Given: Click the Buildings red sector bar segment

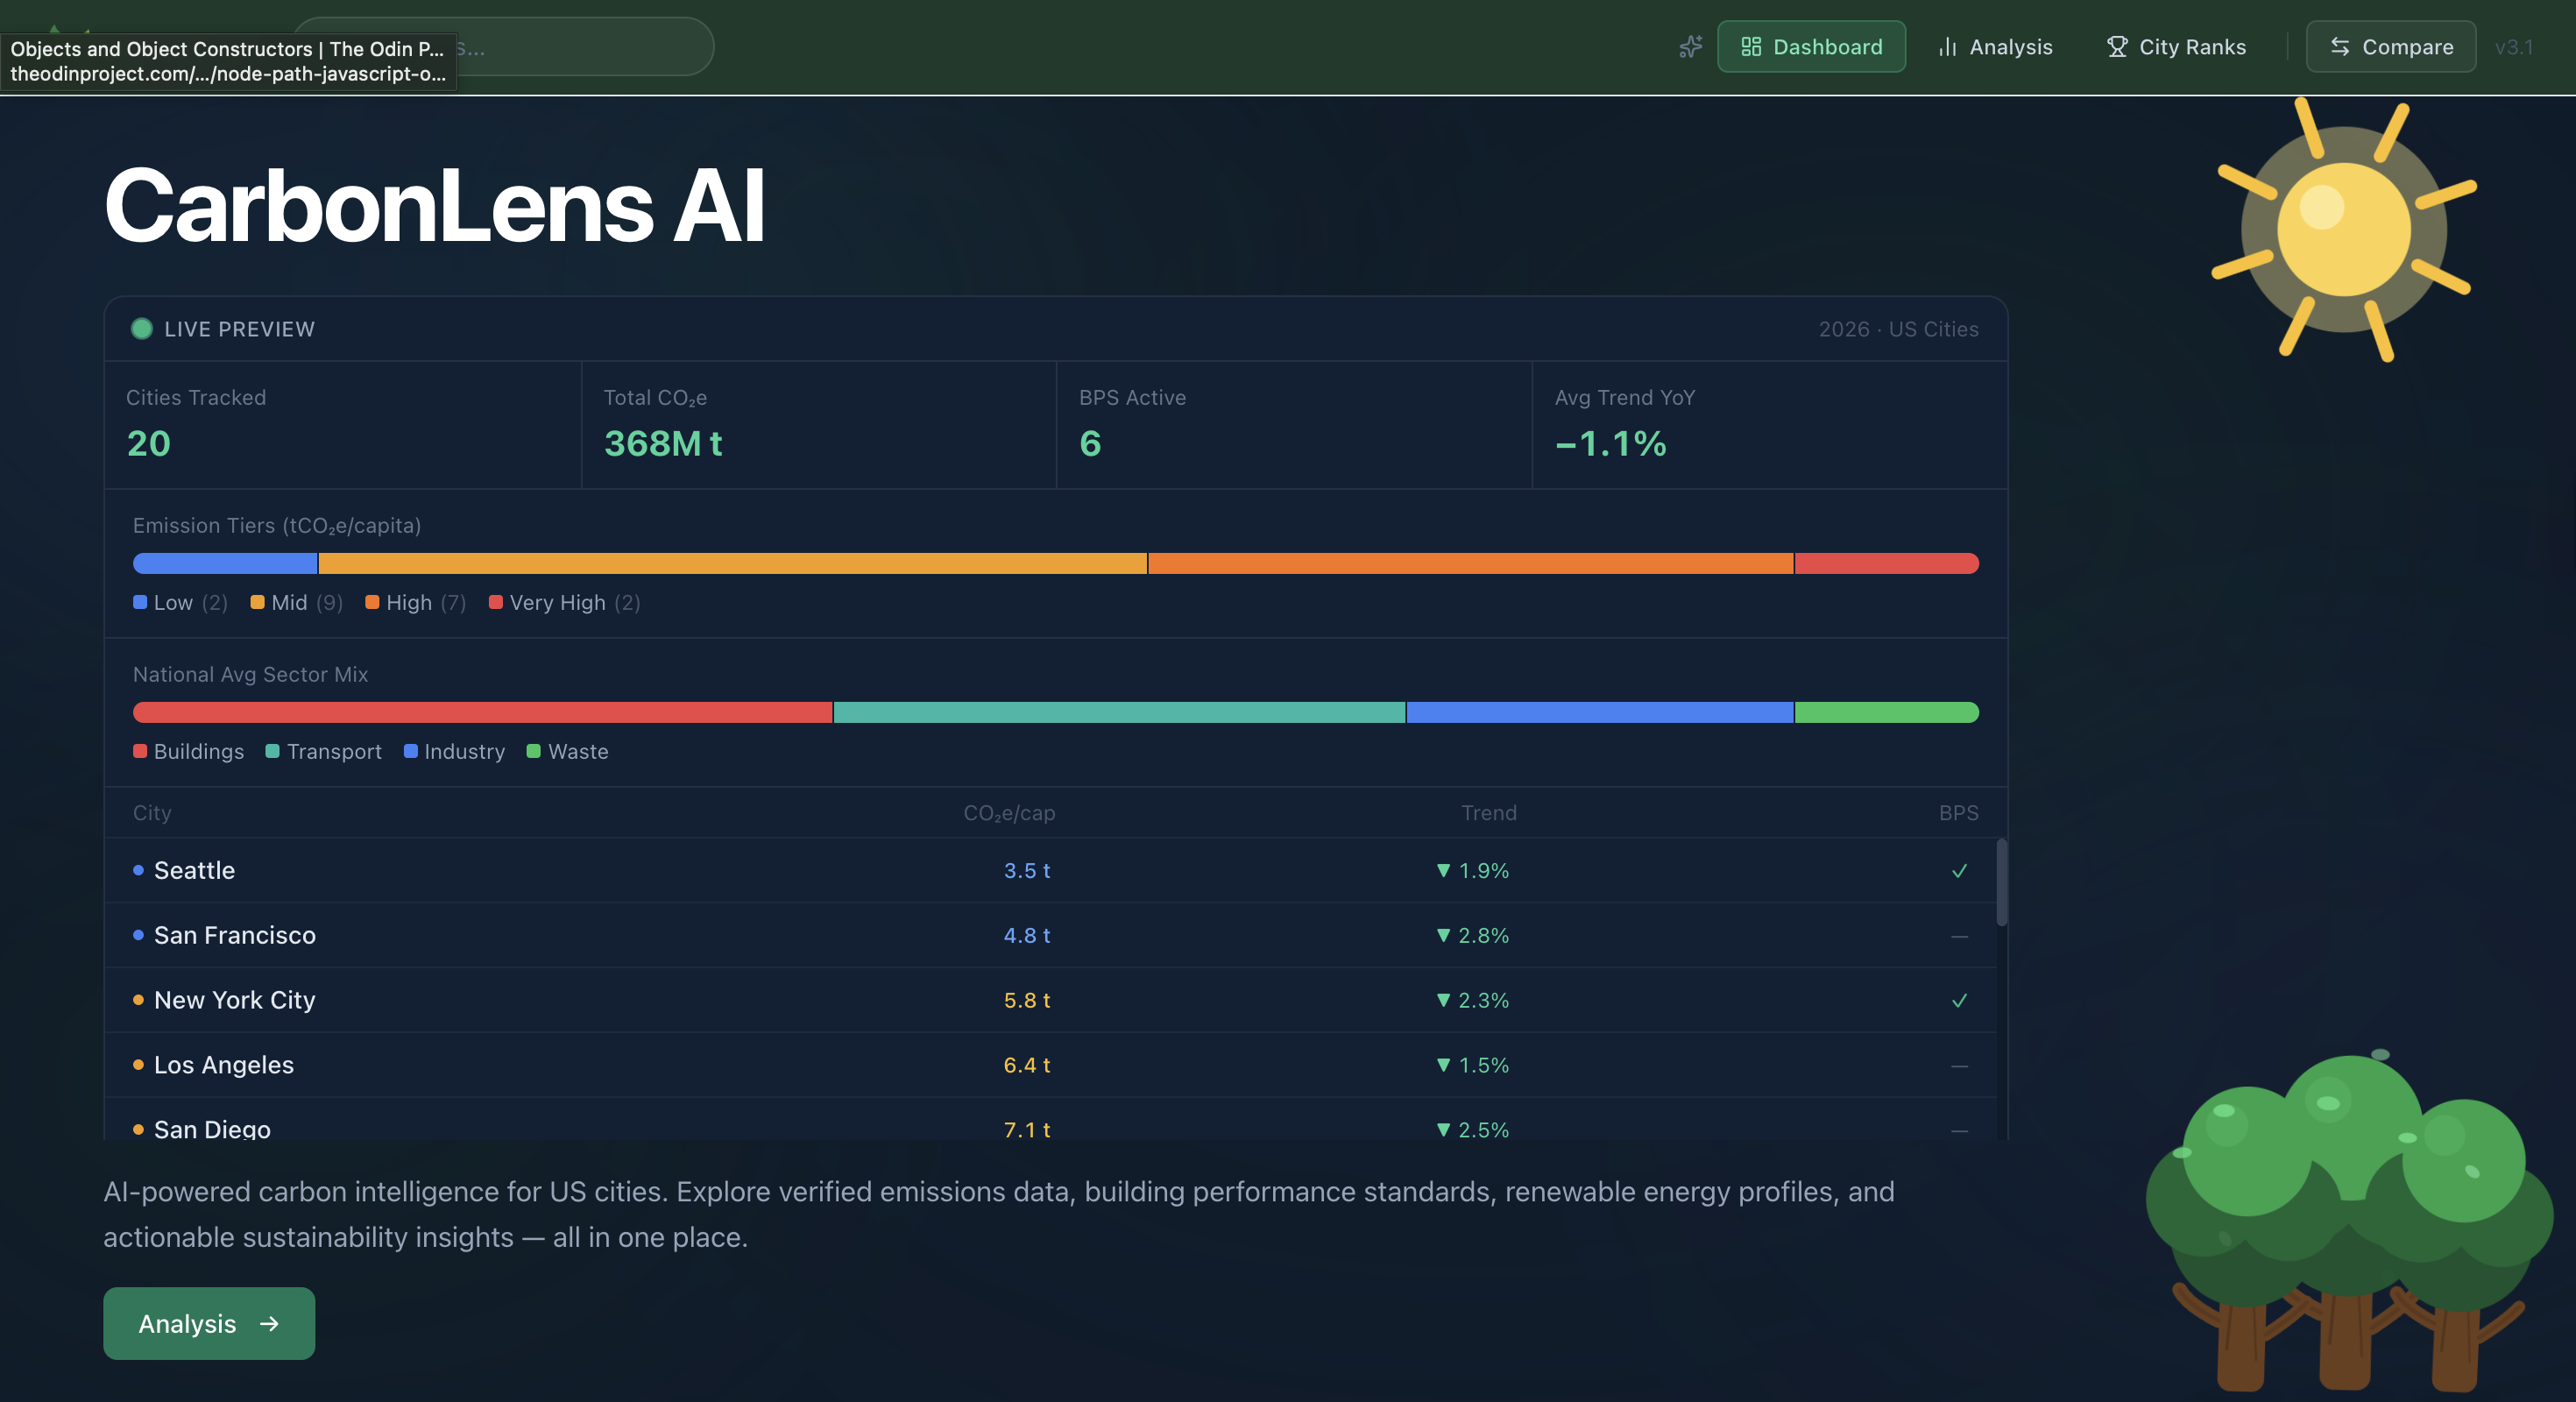Looking at the screenshot, I should click(x=482, y=713).
